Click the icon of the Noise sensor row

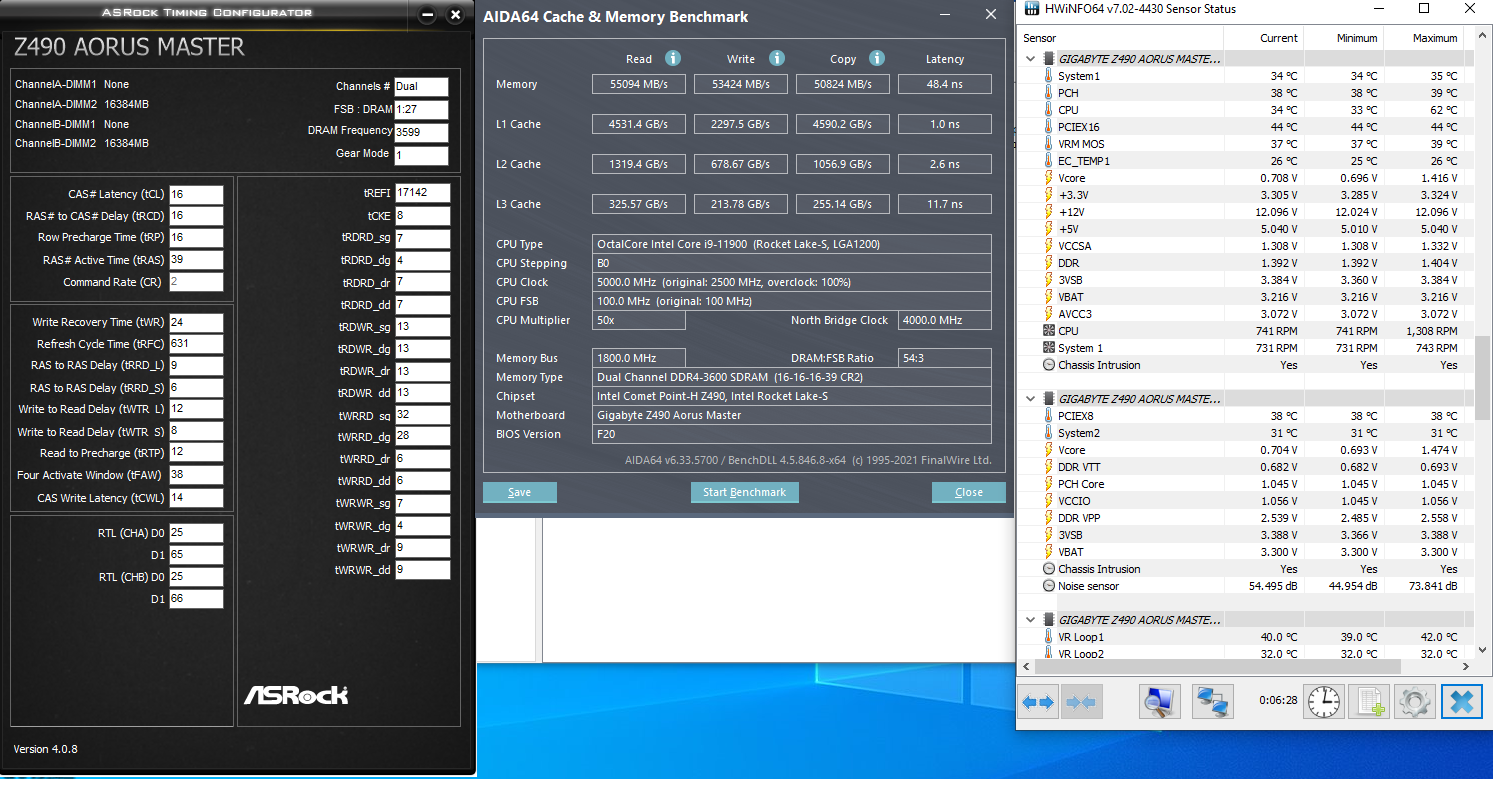click(x=1048, y=586)
